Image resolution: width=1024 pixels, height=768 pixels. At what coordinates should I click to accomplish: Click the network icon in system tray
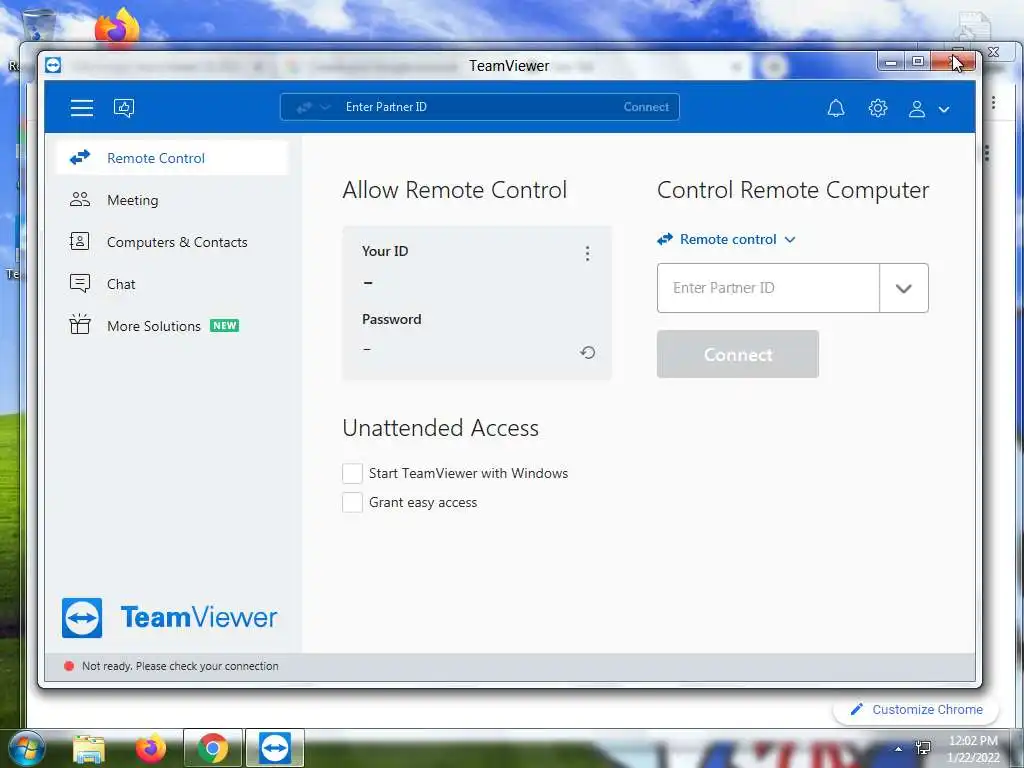pos(923,747)
